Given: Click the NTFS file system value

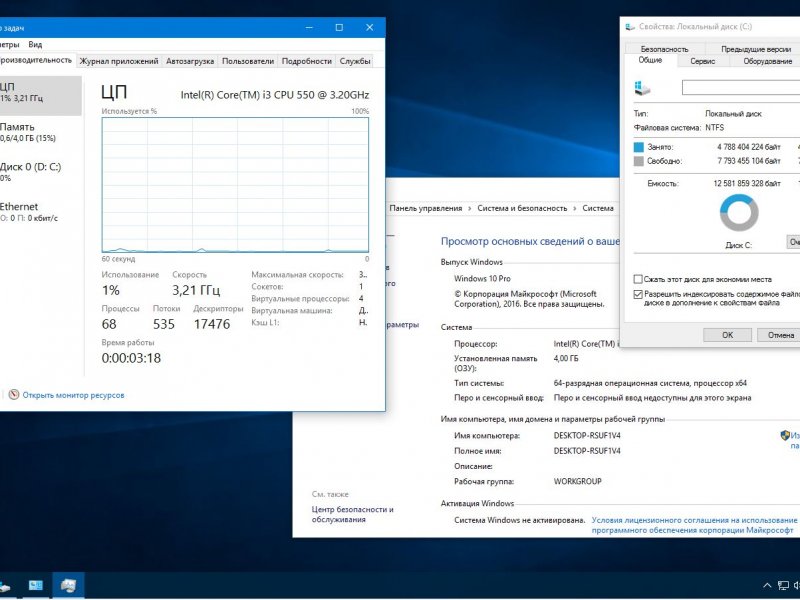Looking at the screenshot, I should pos(714,128).
